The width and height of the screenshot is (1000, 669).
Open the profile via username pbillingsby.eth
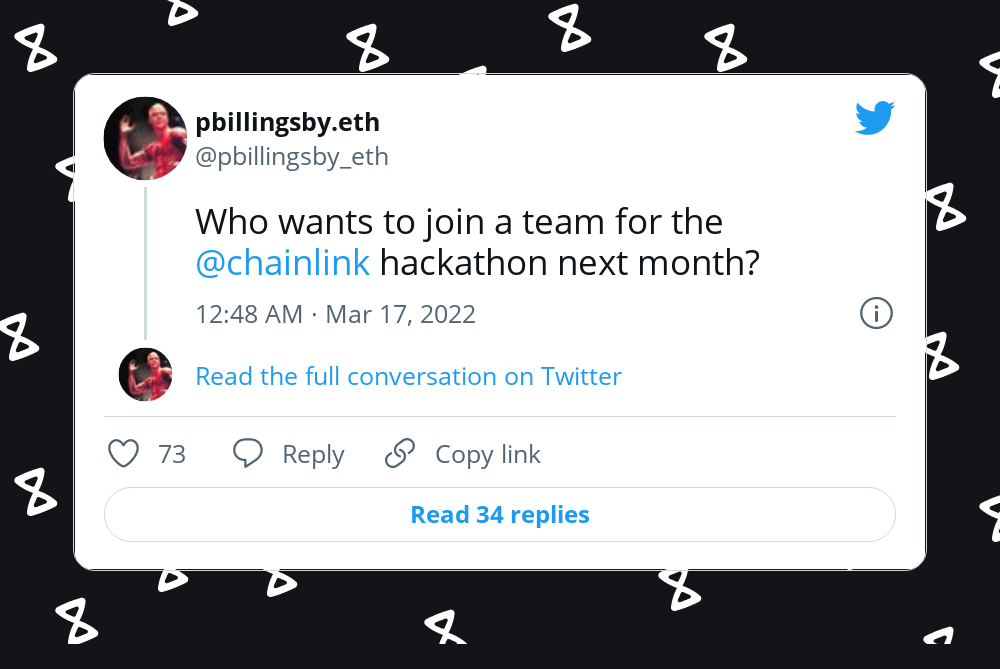coord(288,122)
